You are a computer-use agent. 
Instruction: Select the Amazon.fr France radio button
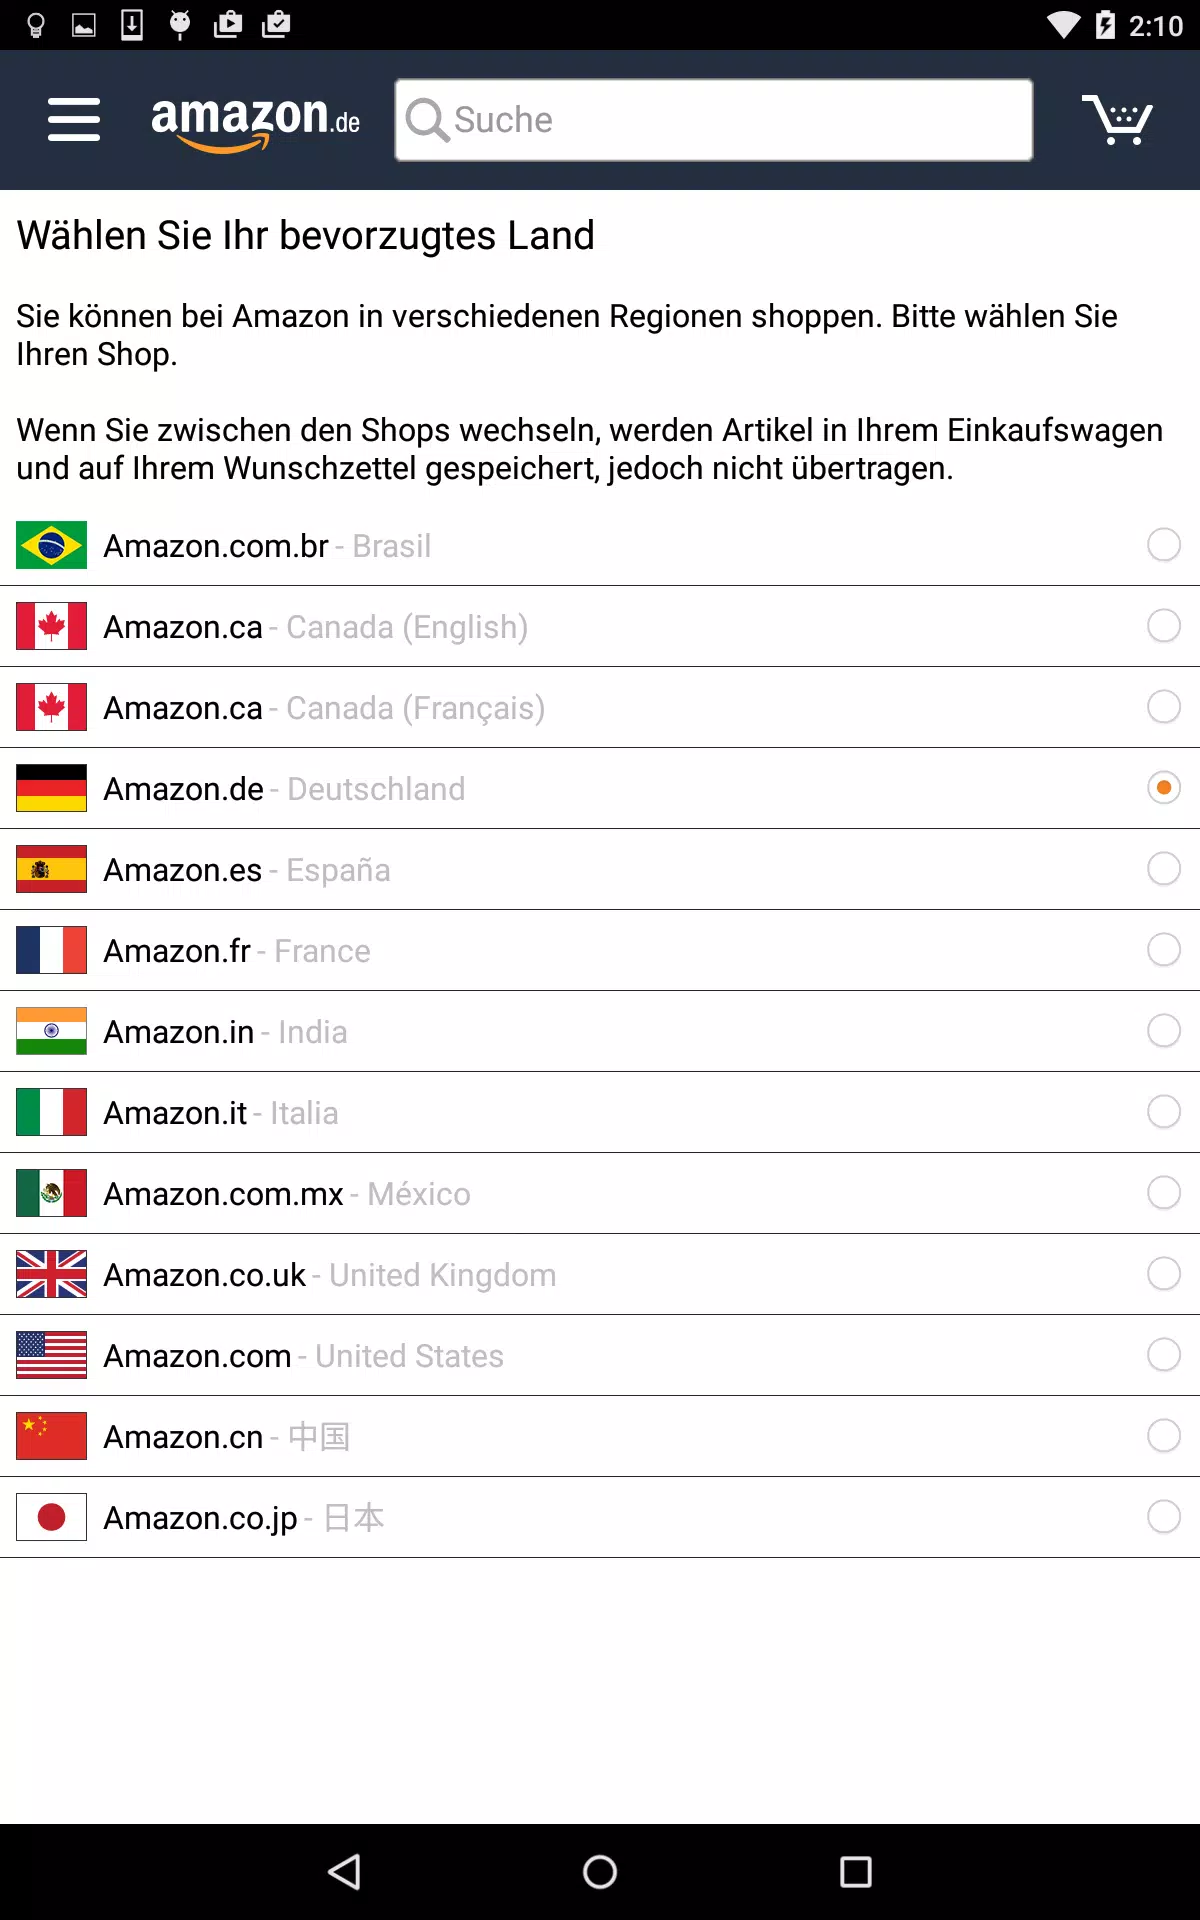coord(1164,950)
